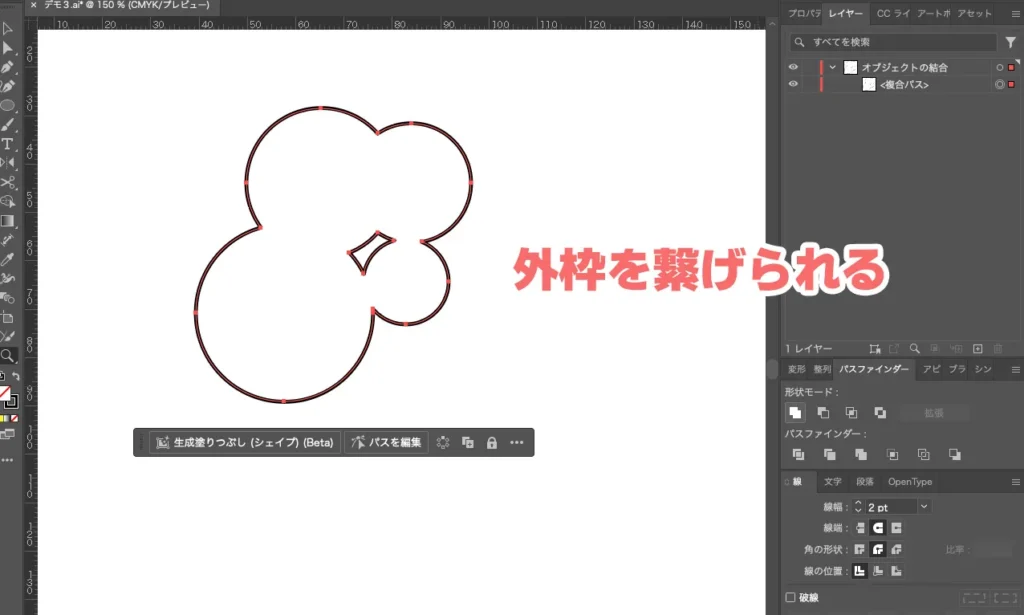Pick the Zoom tool magnifier
The image size is (1024, 615).
tap(7, 355)
